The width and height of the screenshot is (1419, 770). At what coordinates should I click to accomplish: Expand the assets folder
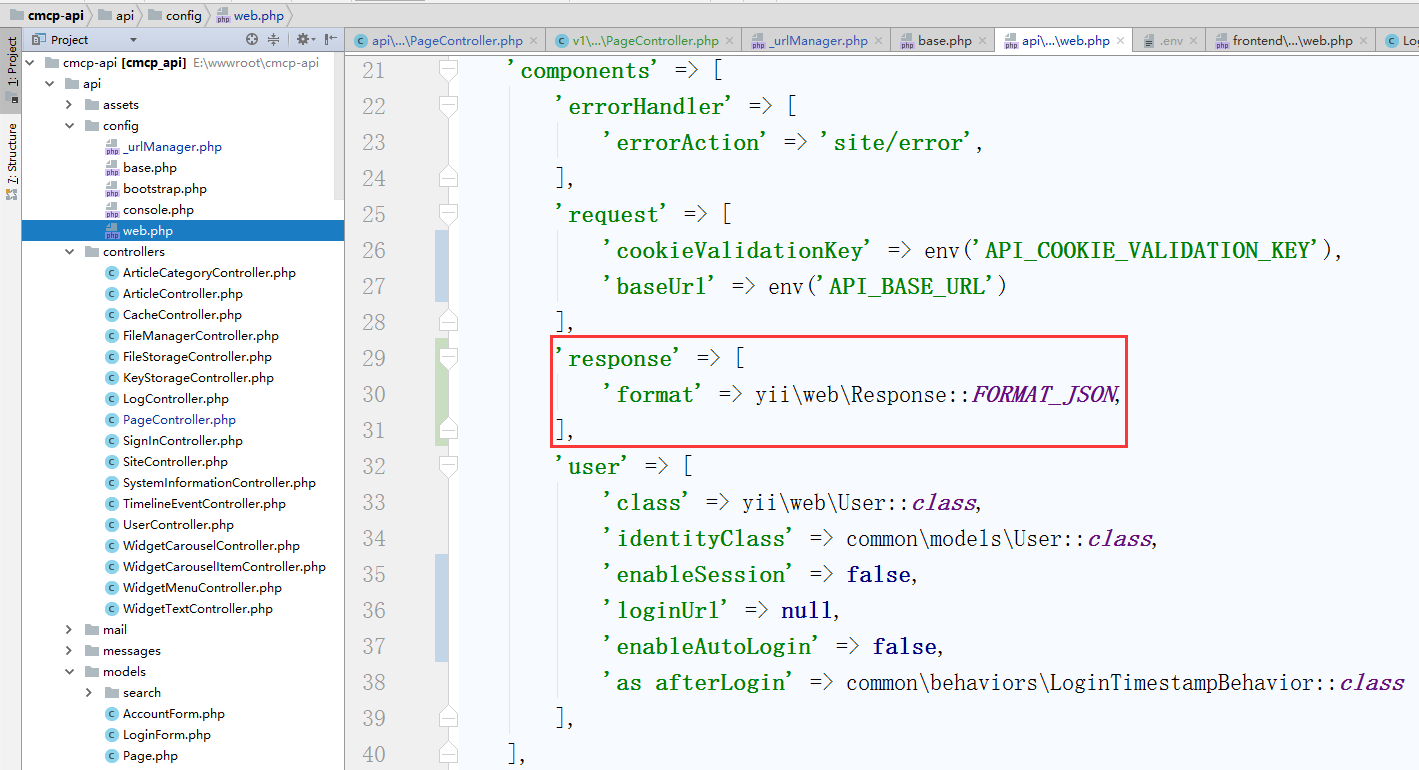pyautogui.click(x=69, y=105)
